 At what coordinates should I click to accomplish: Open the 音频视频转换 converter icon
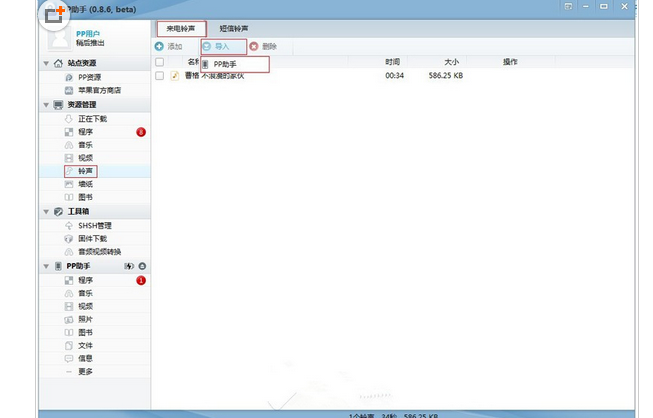tap(69, 252)
